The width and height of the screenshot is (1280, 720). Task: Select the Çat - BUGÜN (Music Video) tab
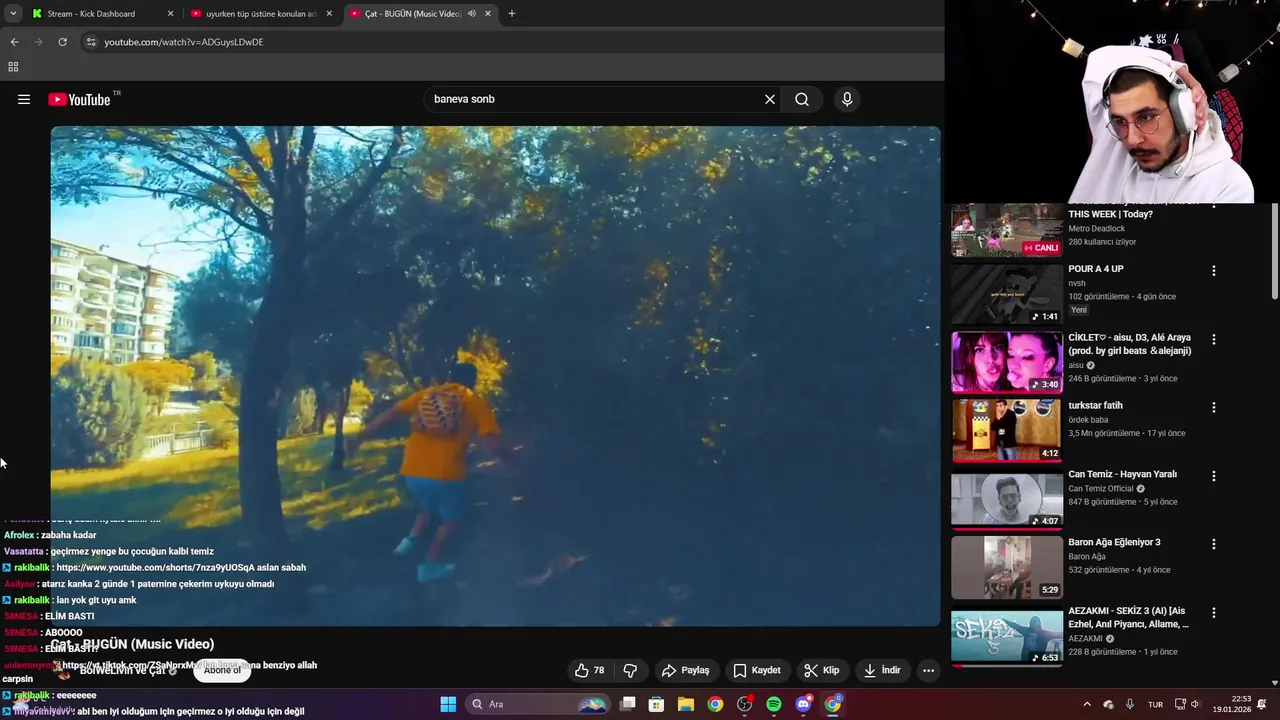click(x=412, y=14)
